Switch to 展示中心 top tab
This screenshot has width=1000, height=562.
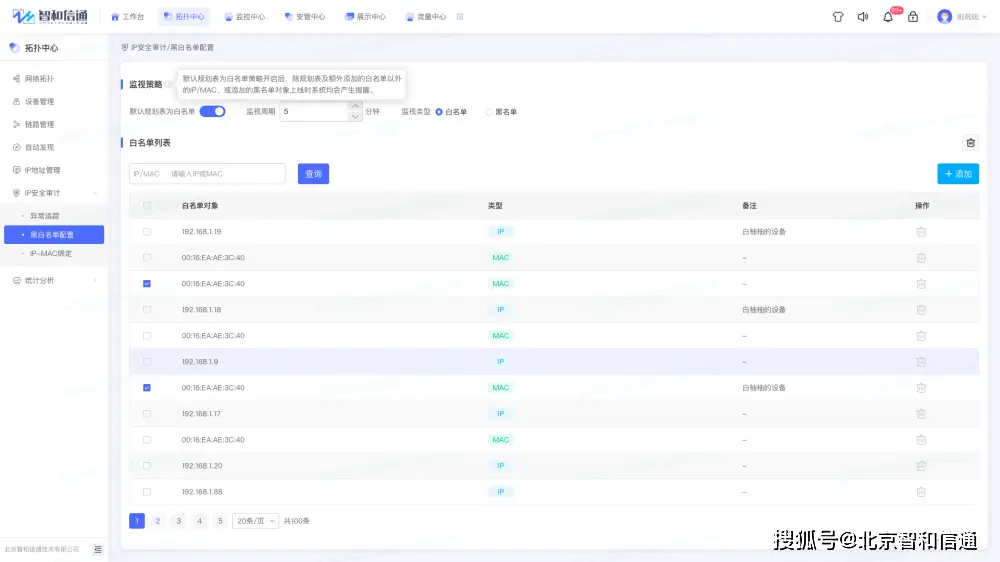click(x=365, y=17)
